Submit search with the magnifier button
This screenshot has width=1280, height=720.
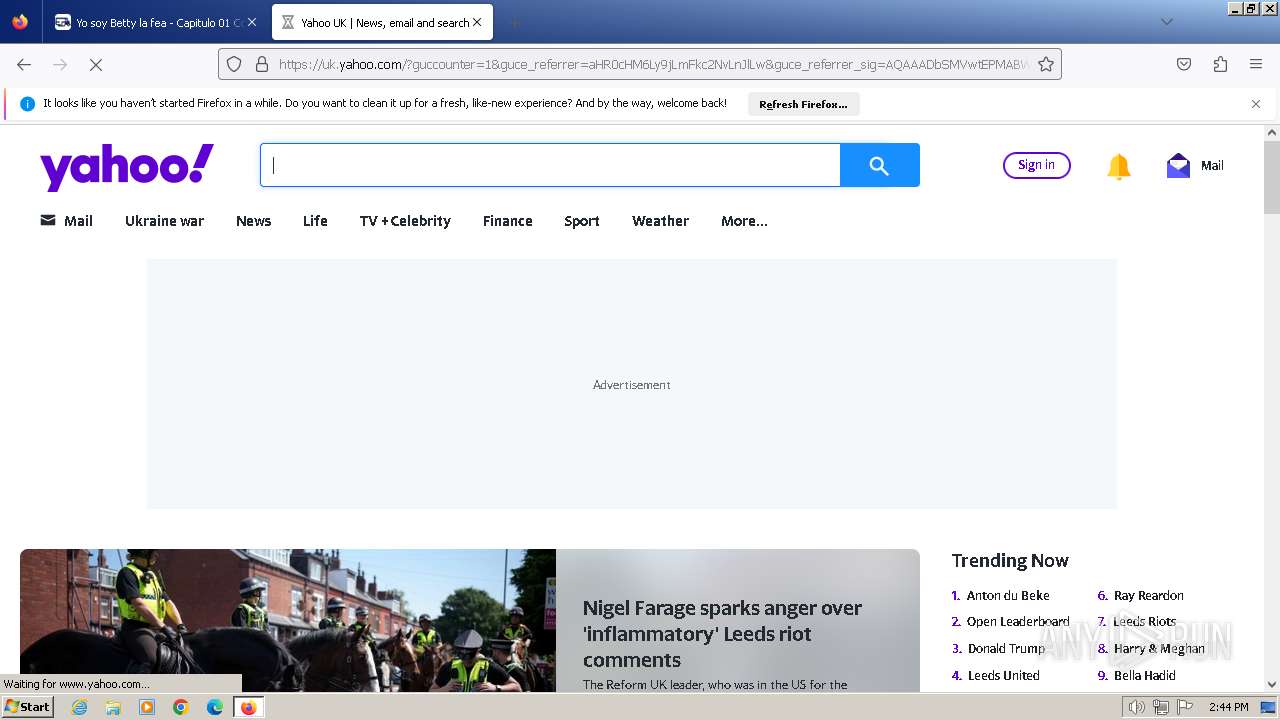880,165
